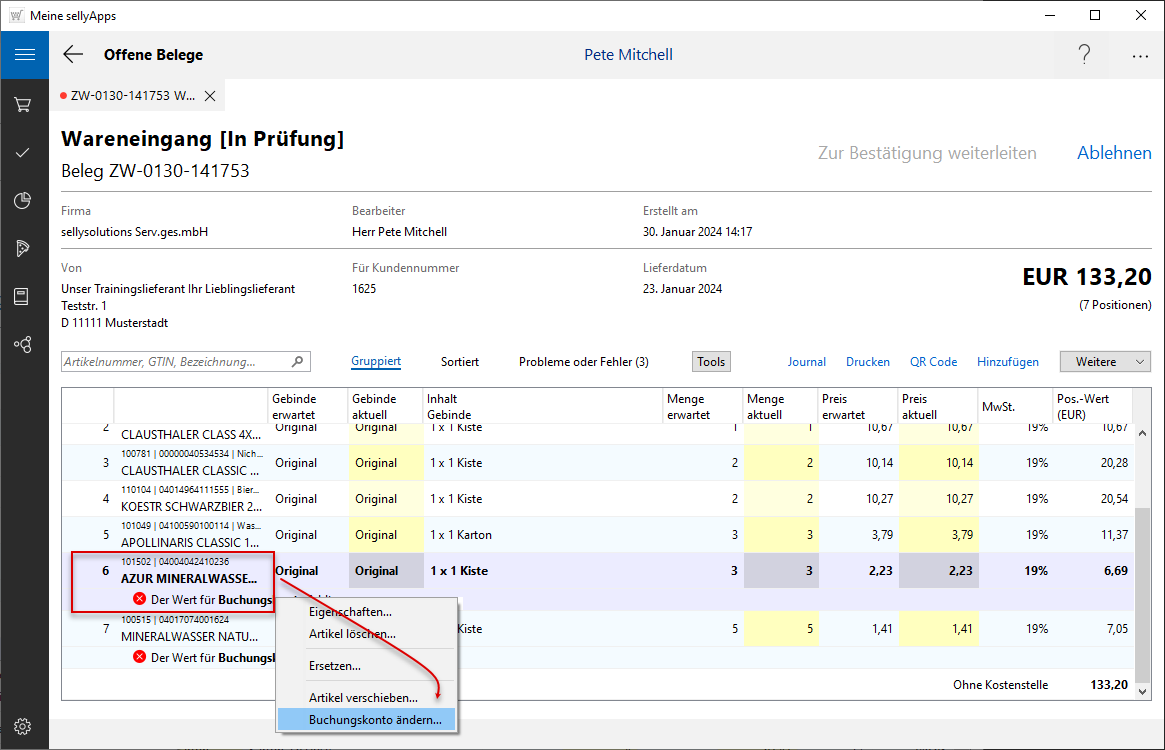Choose Buchungskonto ändern from context menu
This screenshot has width=1165, height=750.
point(375,720)
